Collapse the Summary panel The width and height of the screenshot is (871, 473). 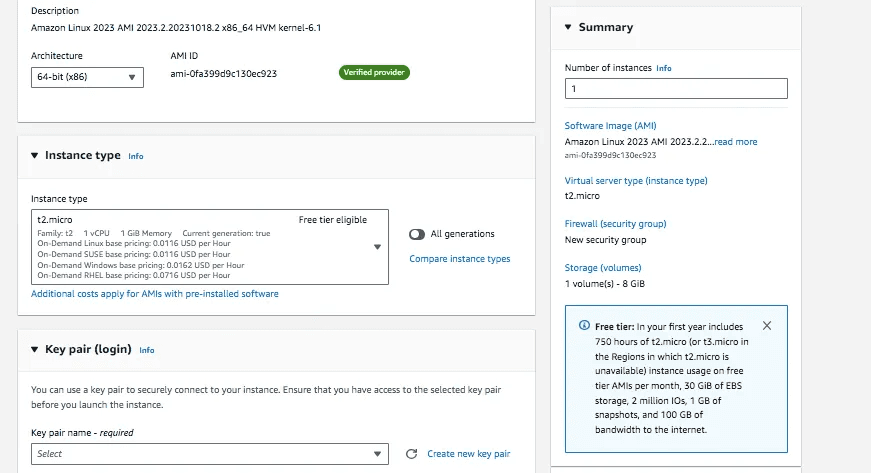pyautogui.click(x=568, y=27)
